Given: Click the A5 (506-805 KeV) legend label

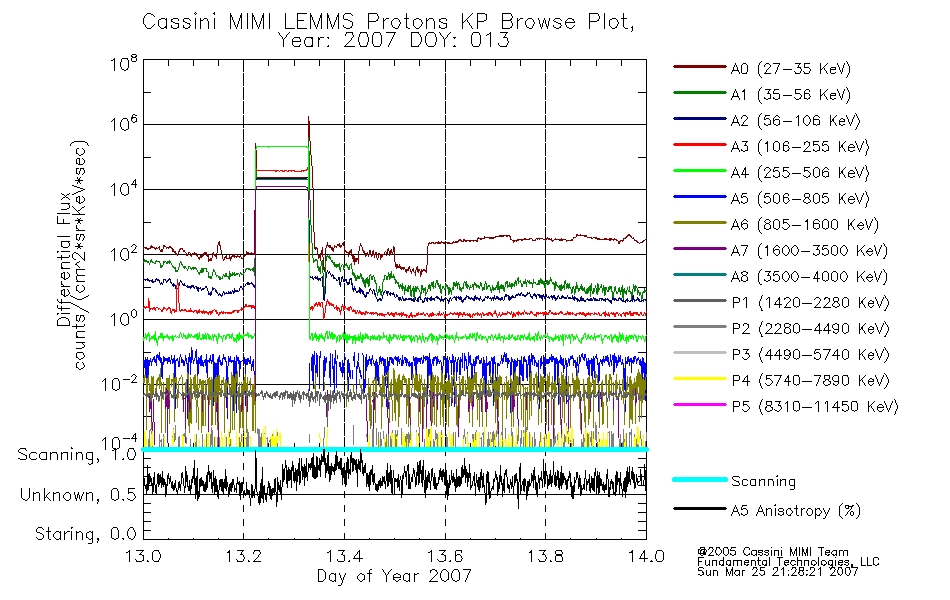Looking at the screenshot, I should [800, 199].
